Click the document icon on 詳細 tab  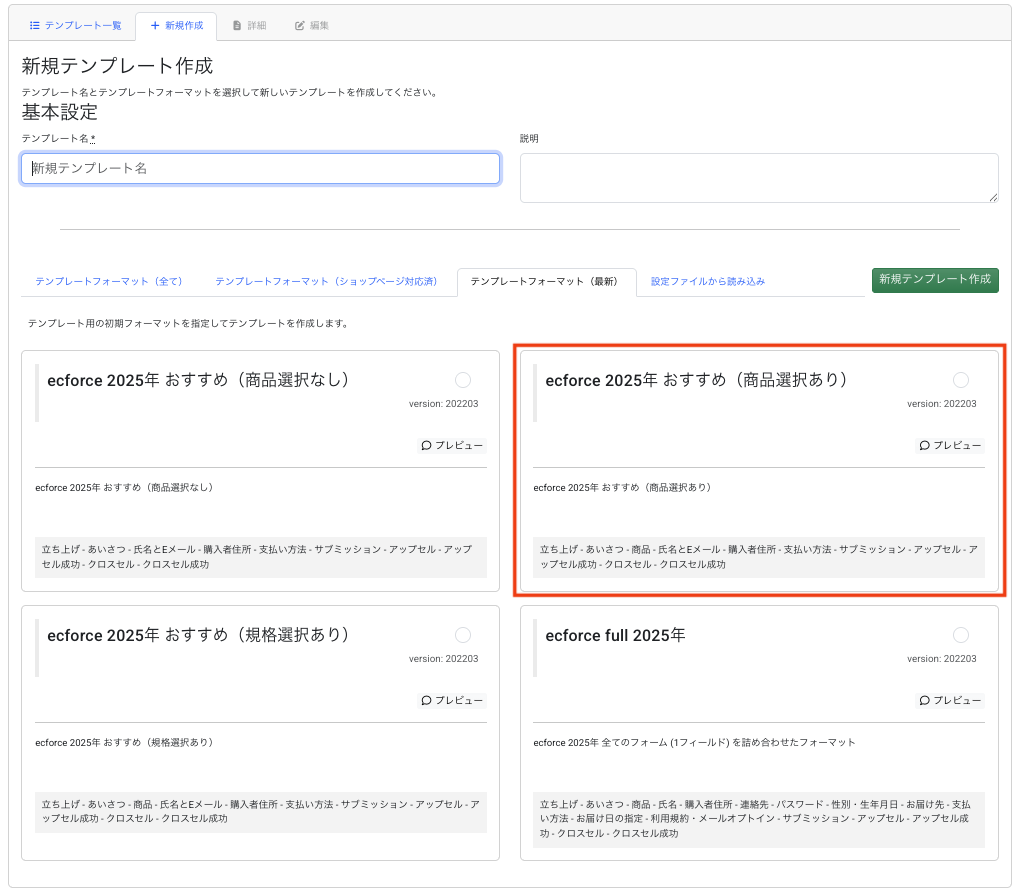pyautogui.click(x=237, y=25)
